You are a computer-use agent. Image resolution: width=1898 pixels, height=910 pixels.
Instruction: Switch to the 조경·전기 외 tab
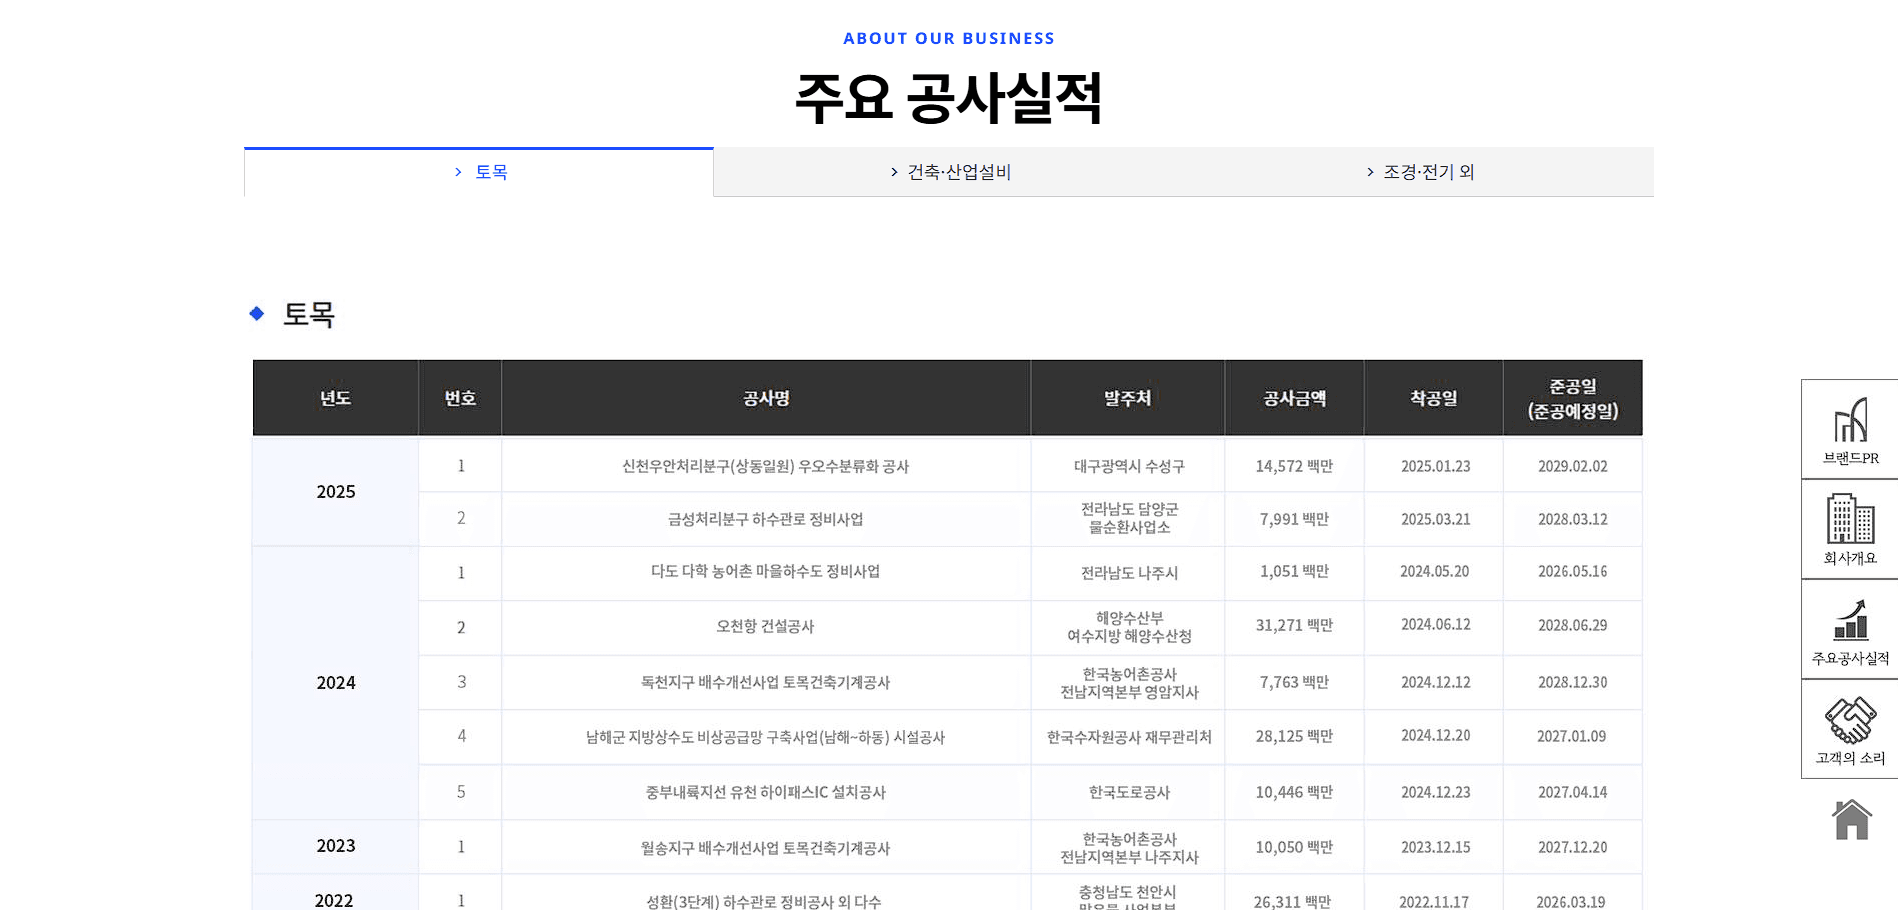[x=1425, y=171]
